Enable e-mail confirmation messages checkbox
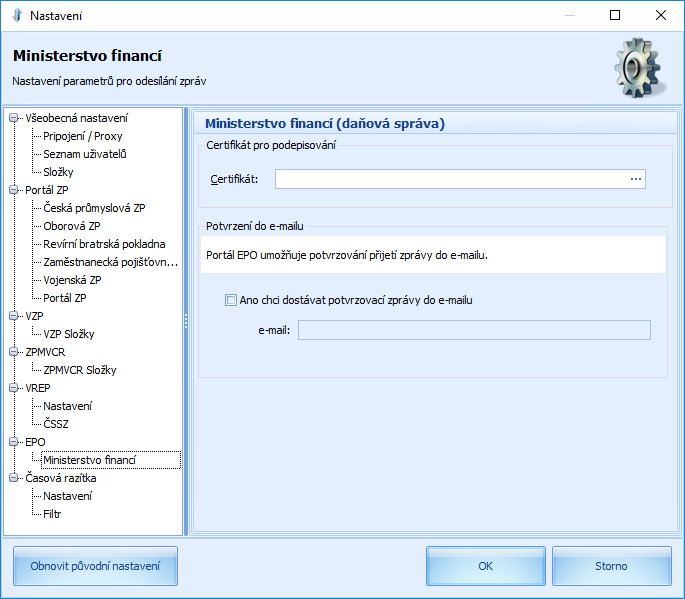 tap(230, 300)
